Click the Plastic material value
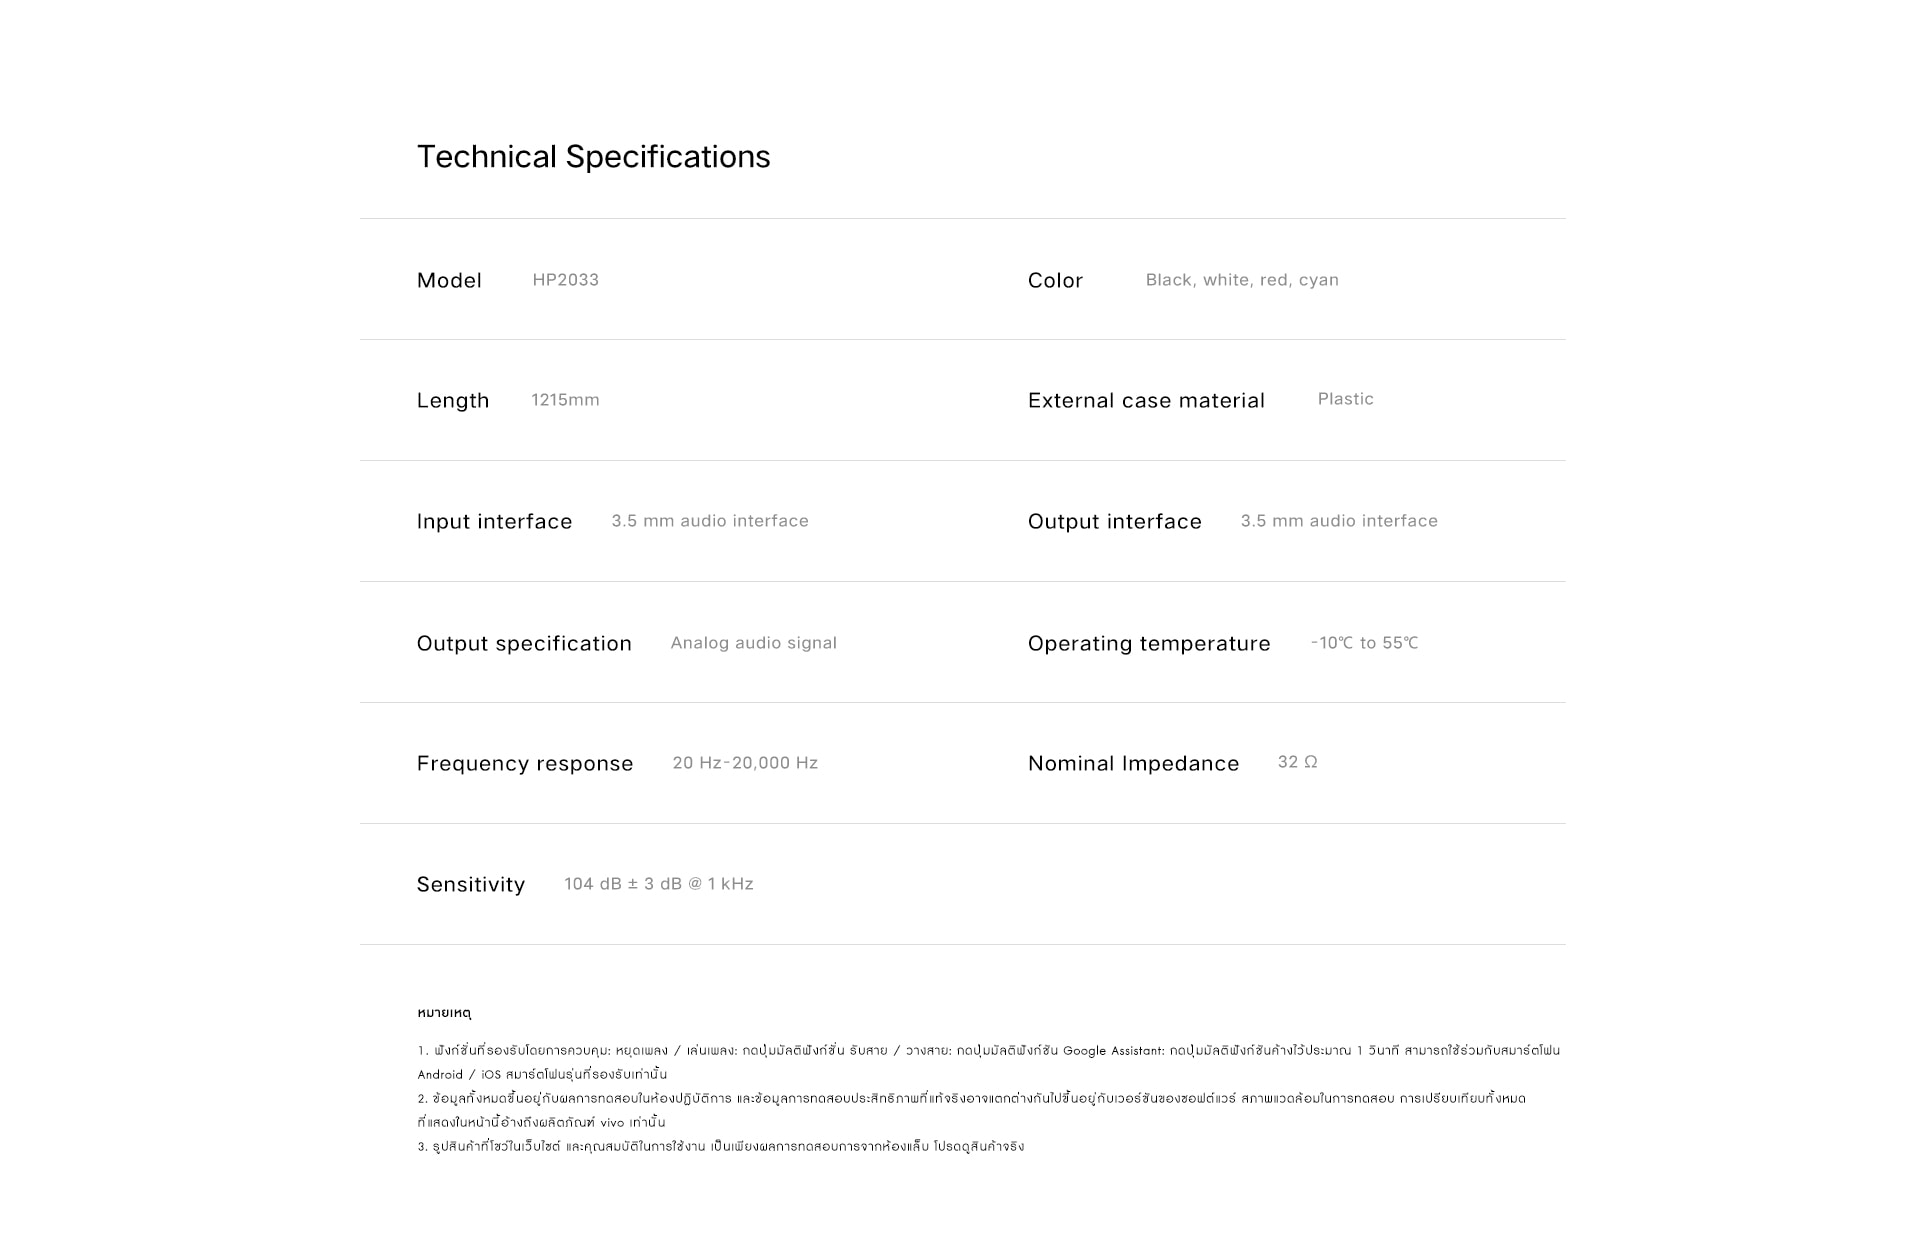Image resolution: width=1920 pixels, height=1249 pixels. click(1345, 399)
